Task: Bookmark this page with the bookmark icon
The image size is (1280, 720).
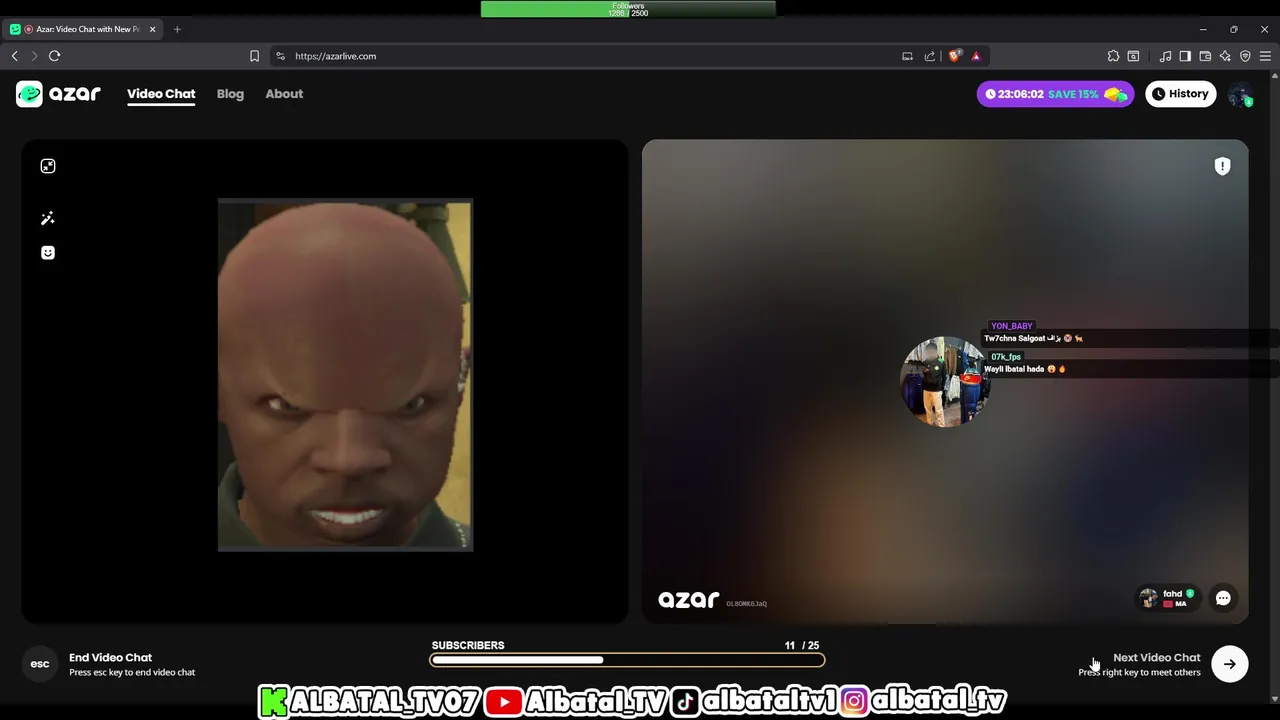Action: point(254,56)
